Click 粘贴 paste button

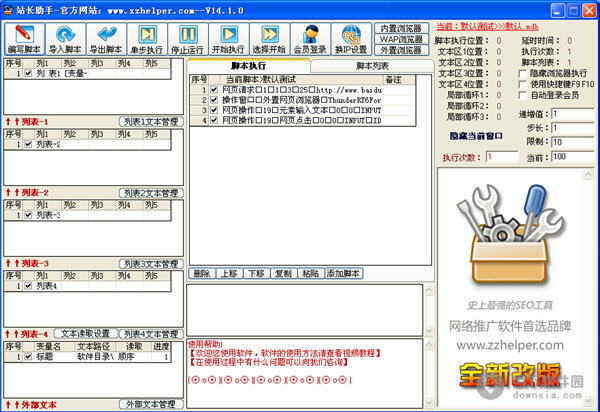pyautogui.click(x=310, y=274)
